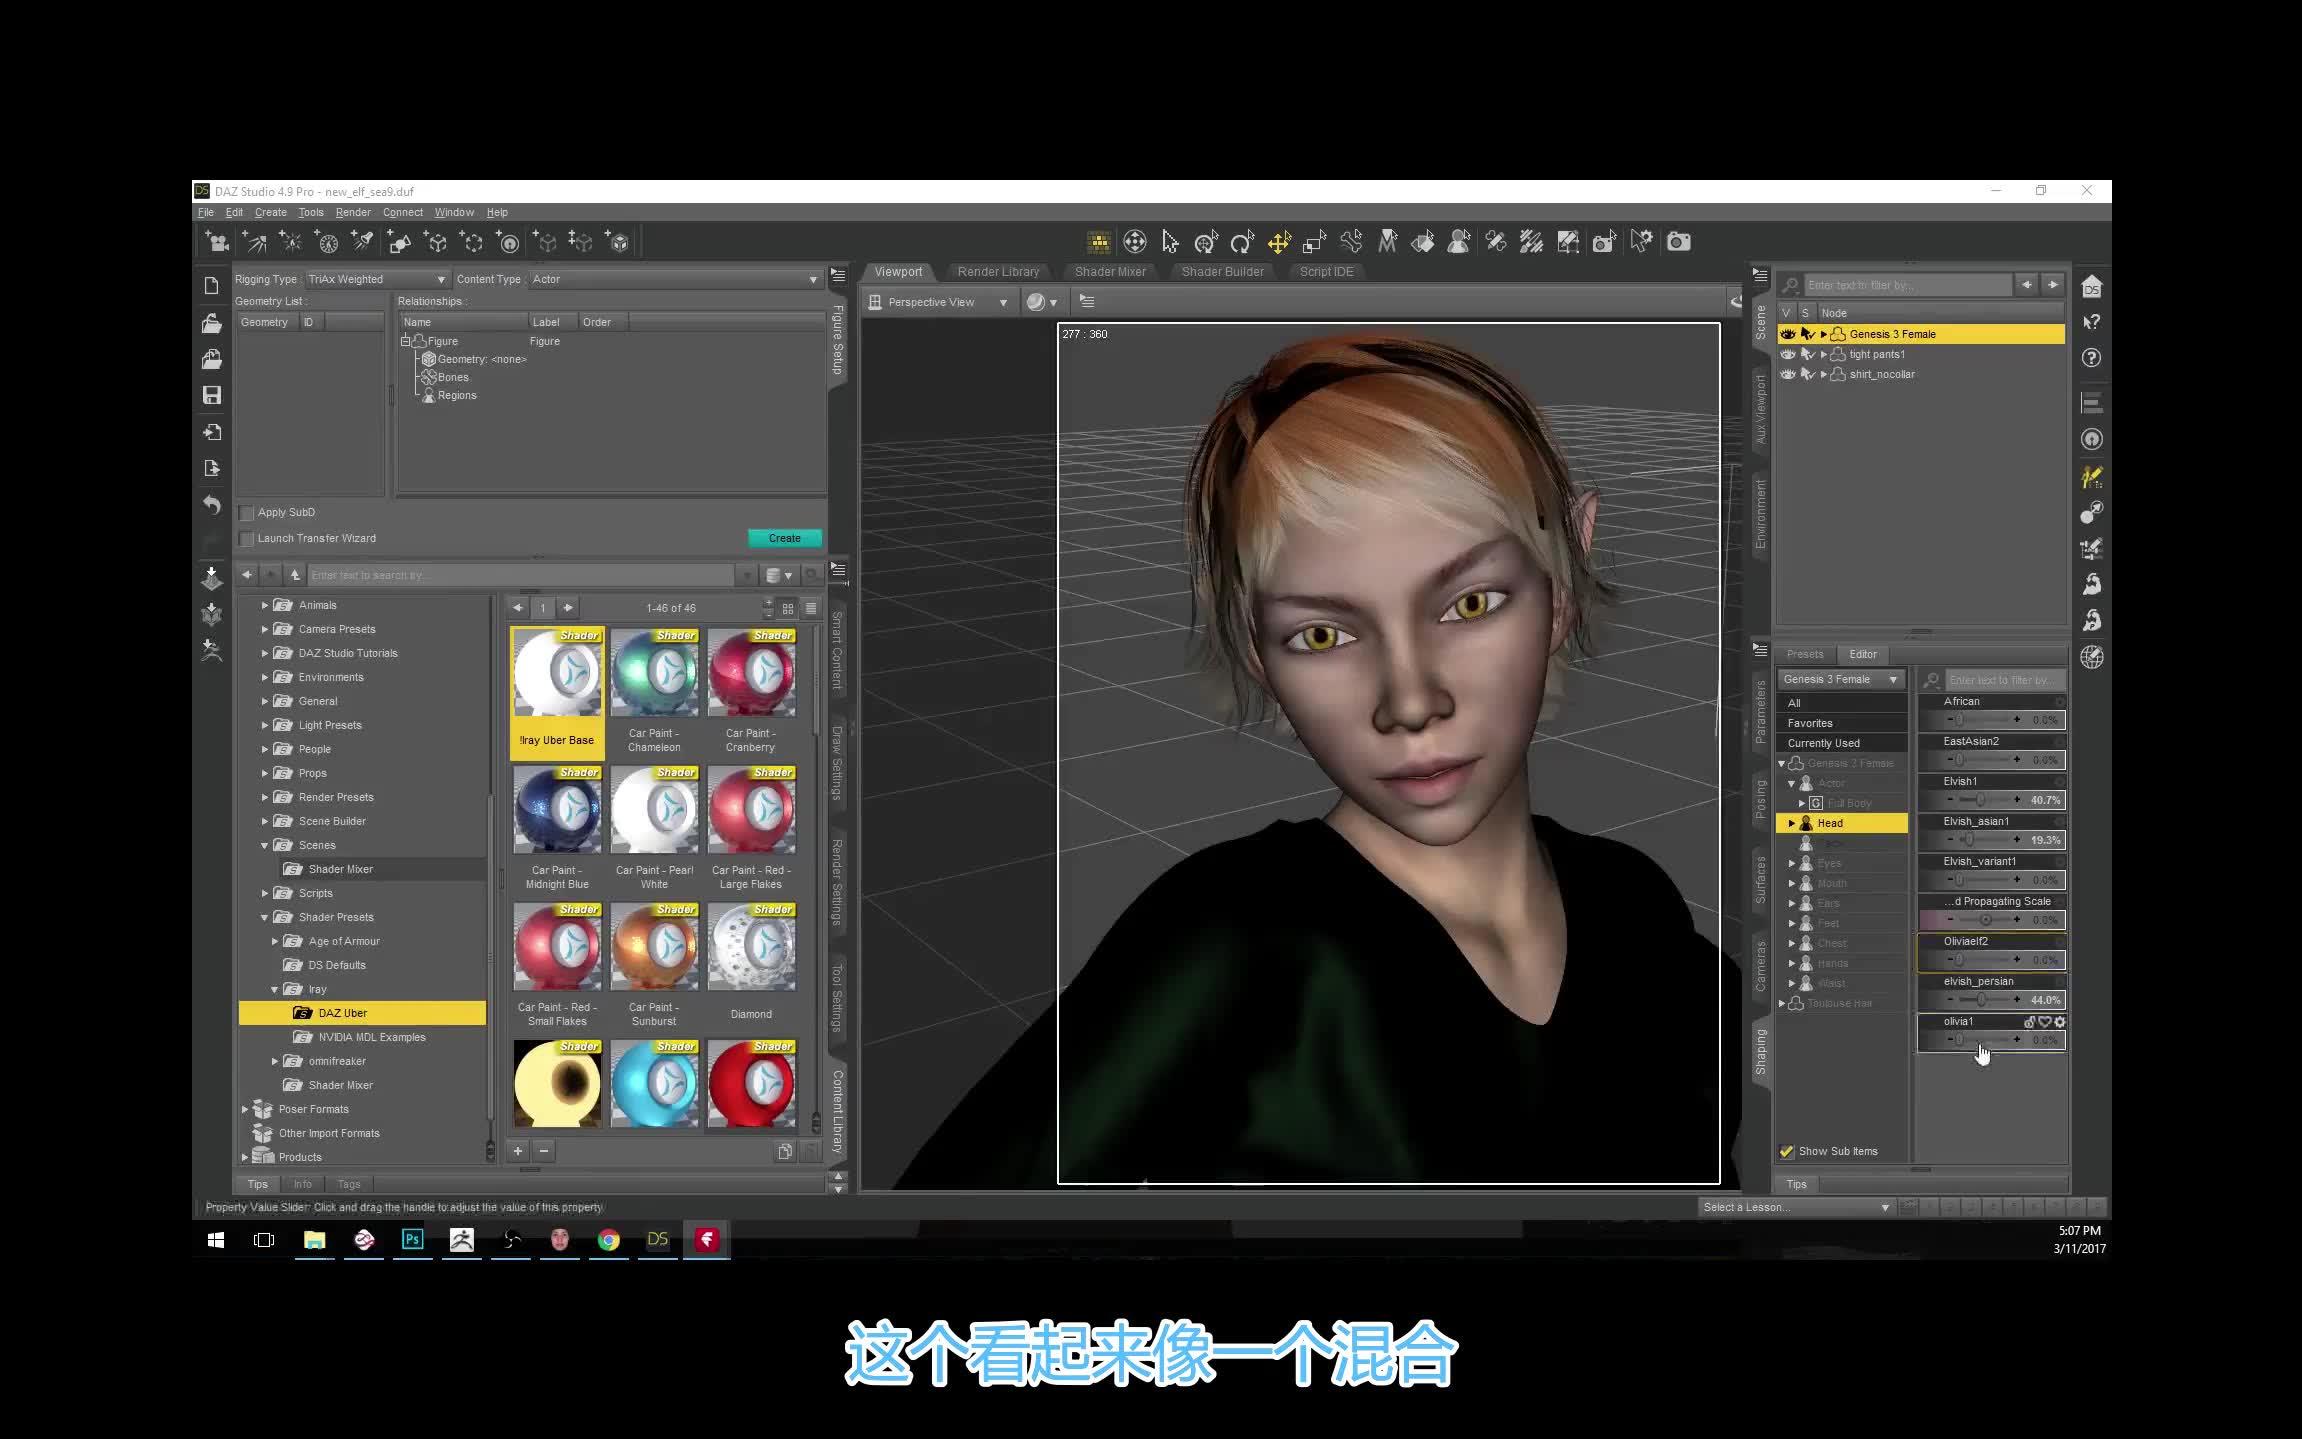Switch to the Shader Mixer tab

click(1110, 271)
